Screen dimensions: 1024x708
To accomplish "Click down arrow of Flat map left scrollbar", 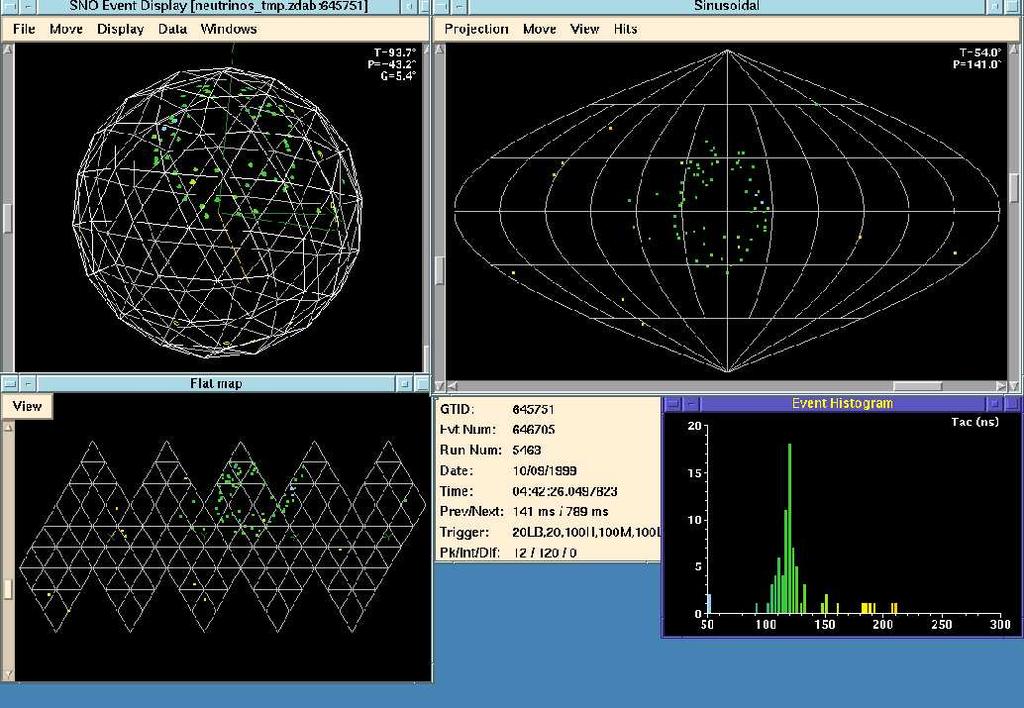I will click(8, 673).
